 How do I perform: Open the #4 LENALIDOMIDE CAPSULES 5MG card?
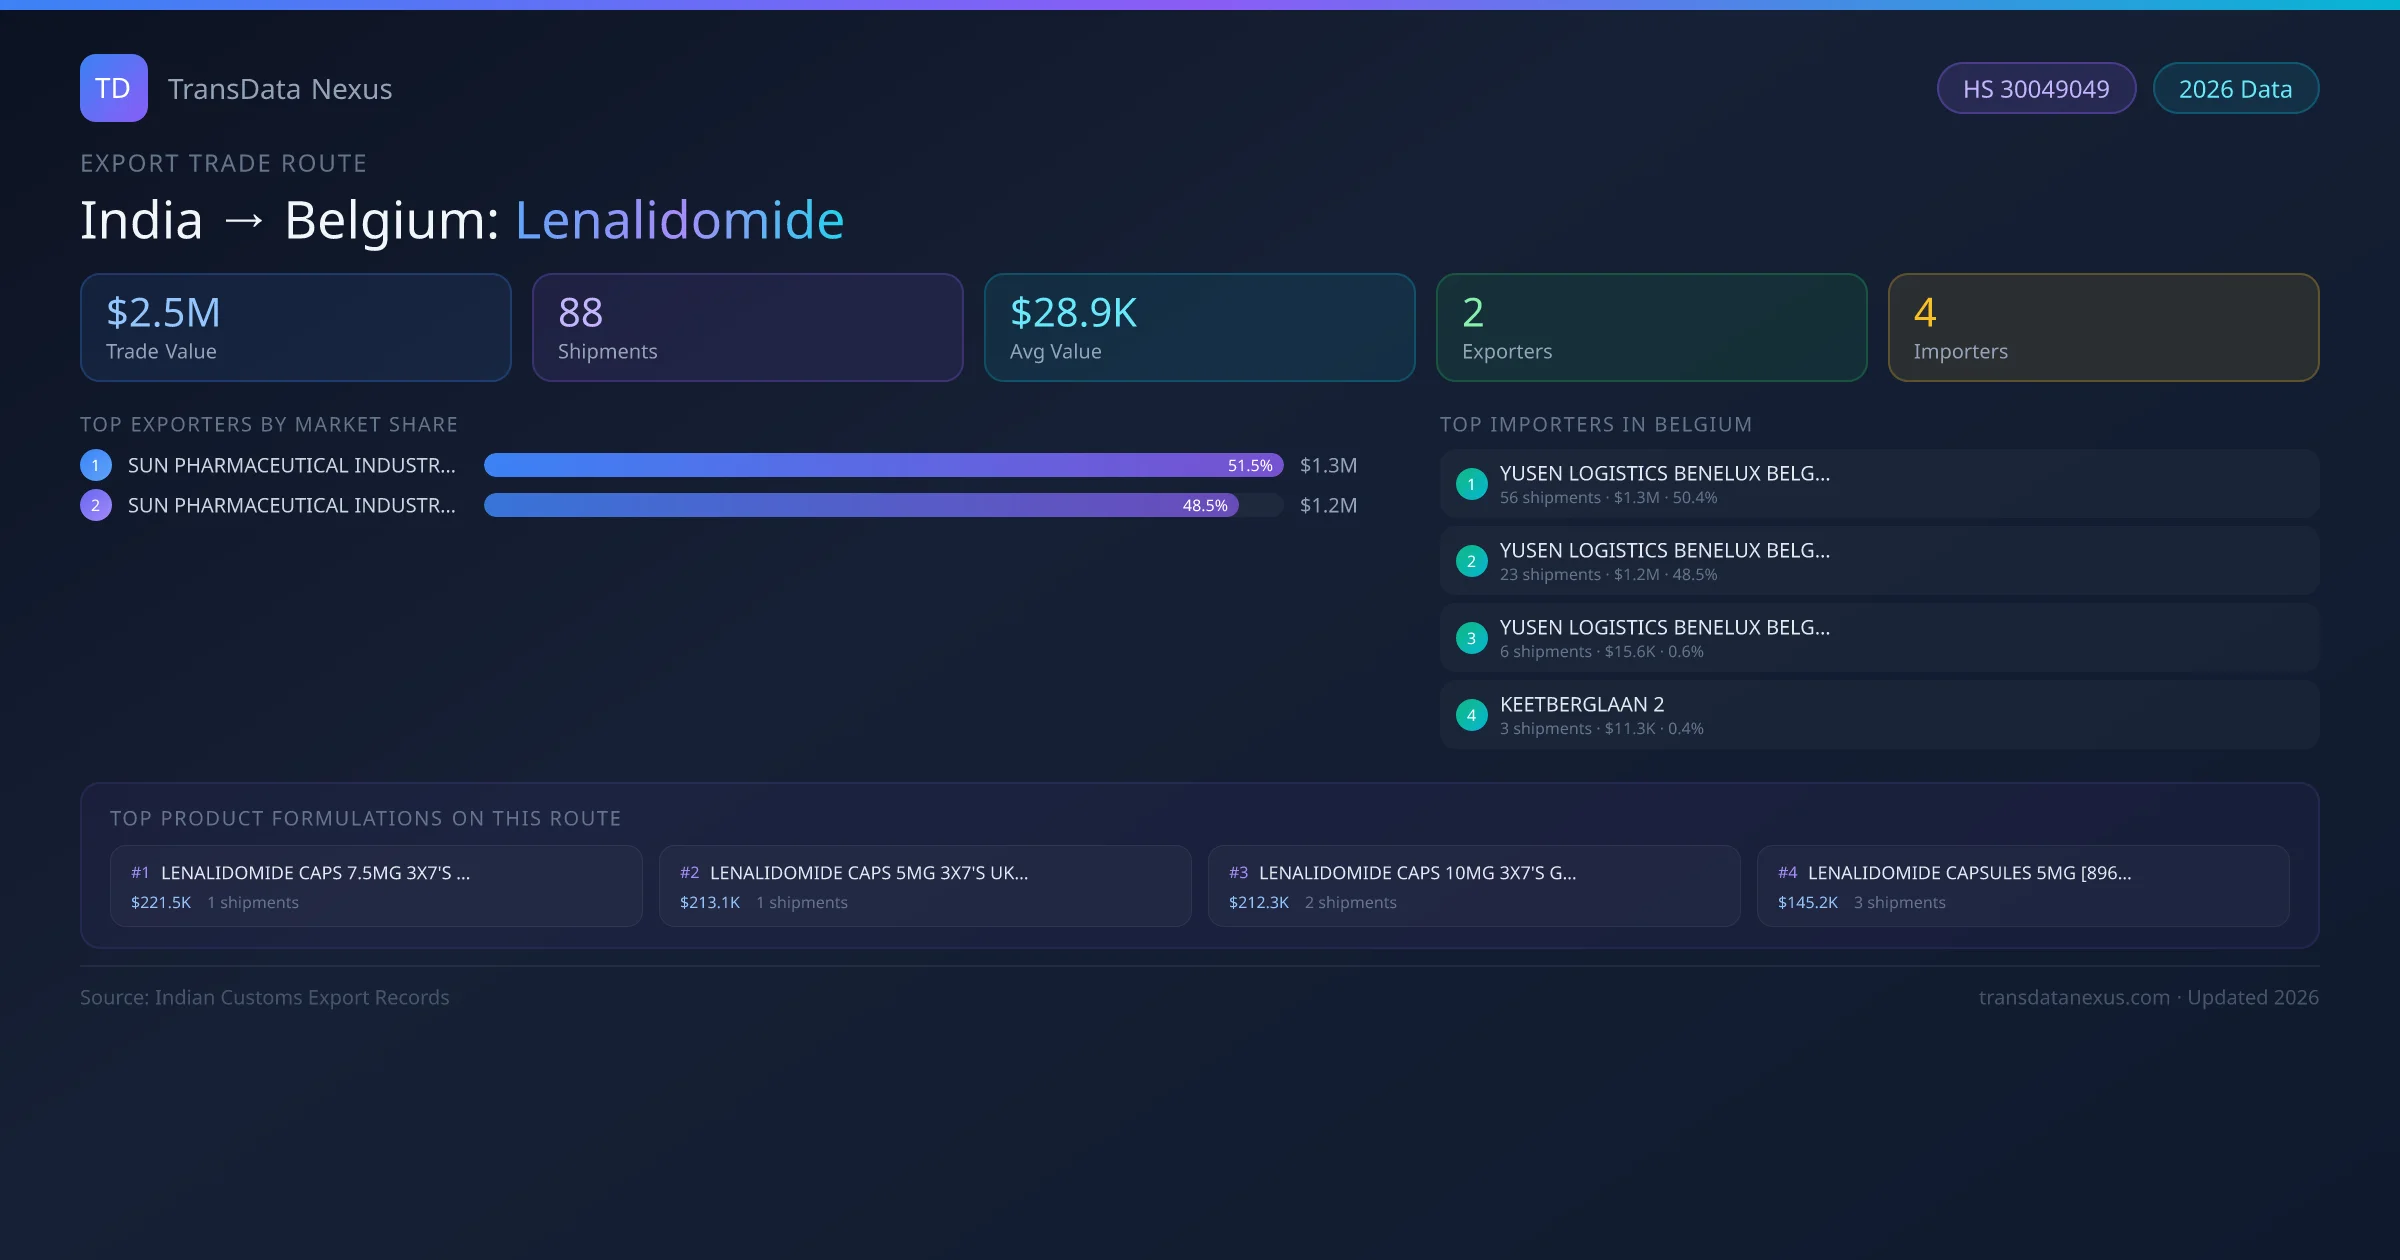pyautogui.click(x=2023, y=886)
